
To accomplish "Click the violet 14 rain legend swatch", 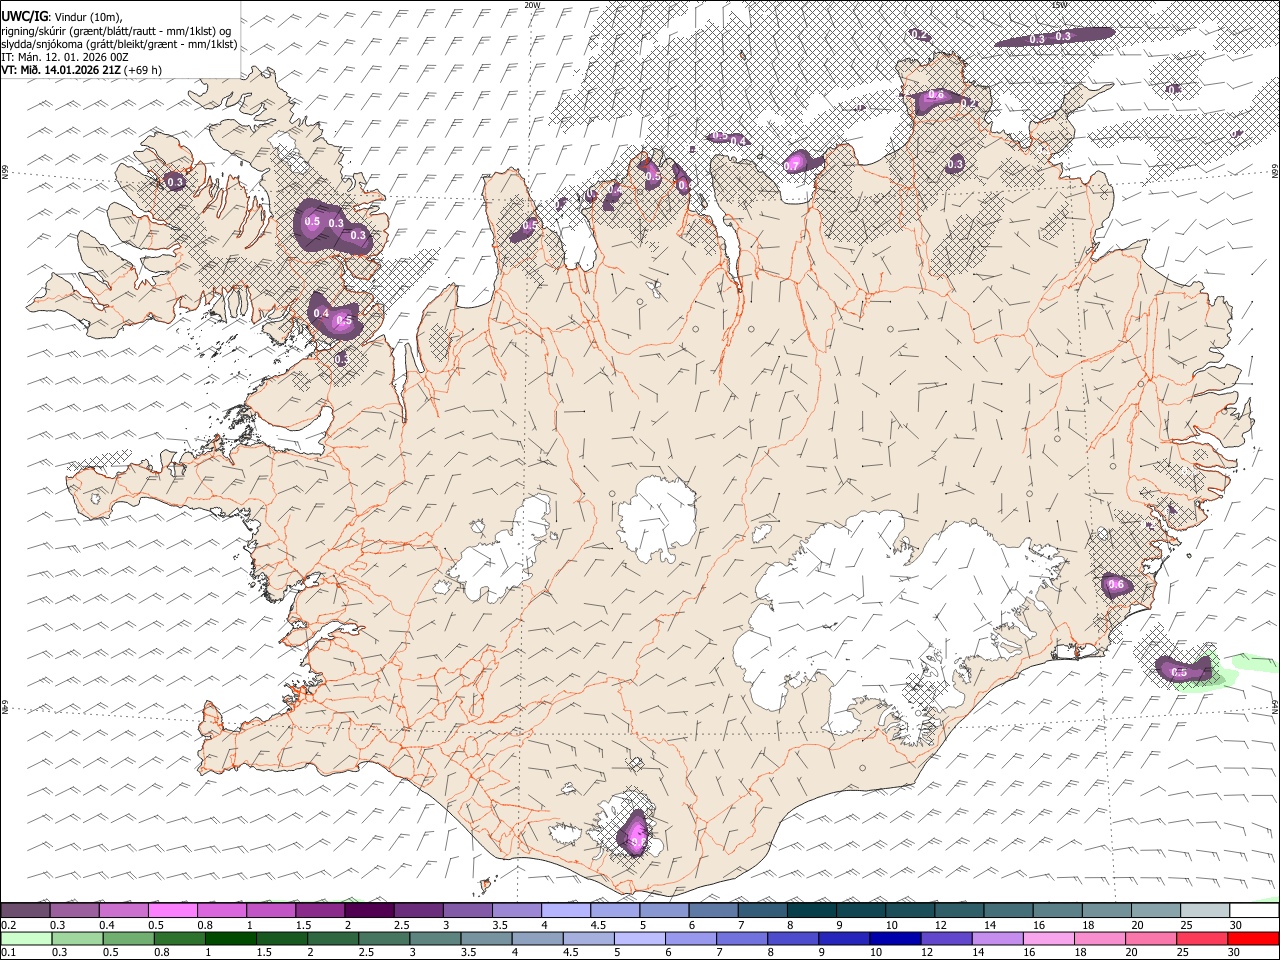I will tap(997, 939).
